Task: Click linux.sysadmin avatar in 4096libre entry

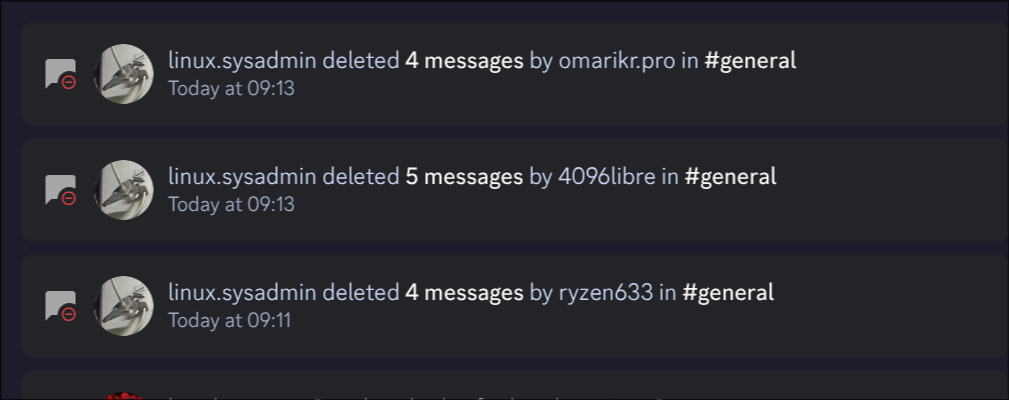Action: 123,190
